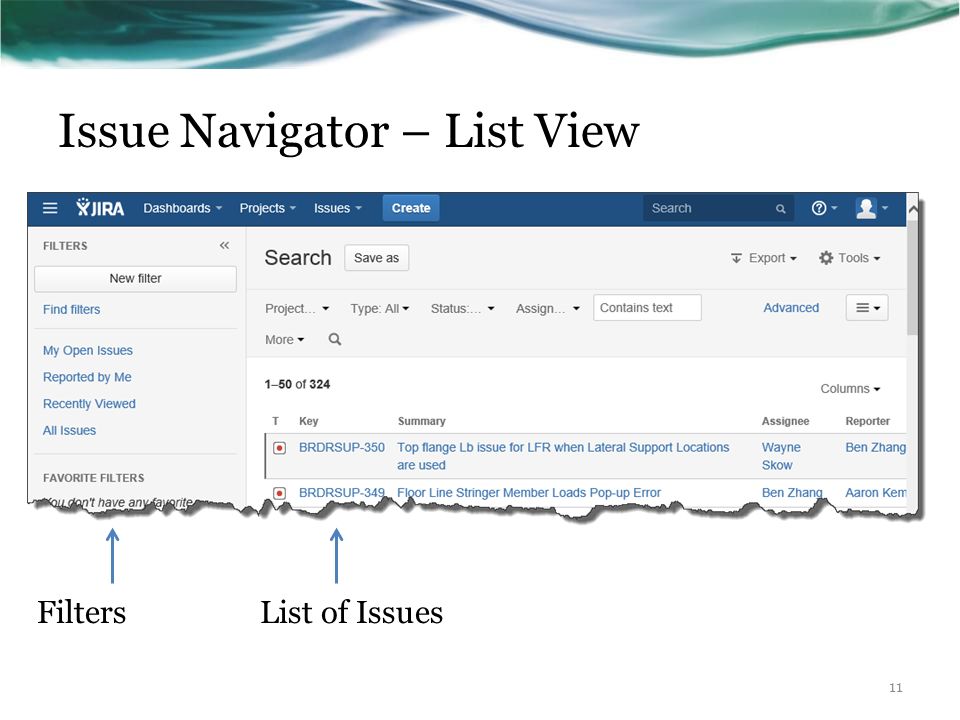Screen dimensions: 960x720
Task: Open the view layout switcher dropdown
Action: [867, 308]
